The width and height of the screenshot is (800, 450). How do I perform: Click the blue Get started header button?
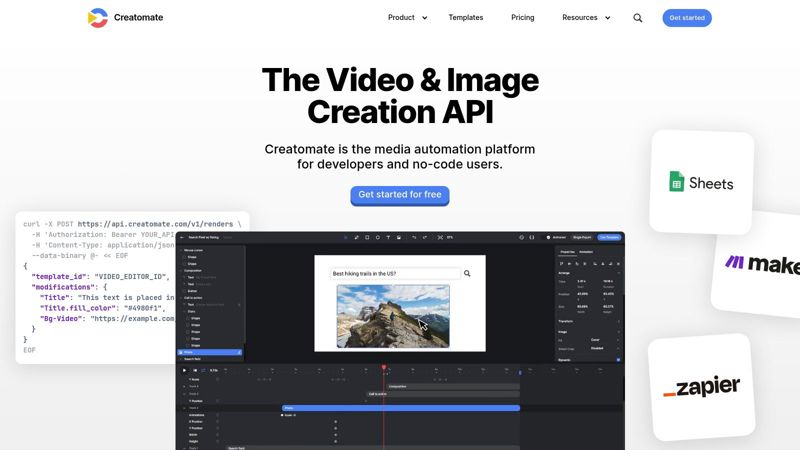[x=687, y=18]
